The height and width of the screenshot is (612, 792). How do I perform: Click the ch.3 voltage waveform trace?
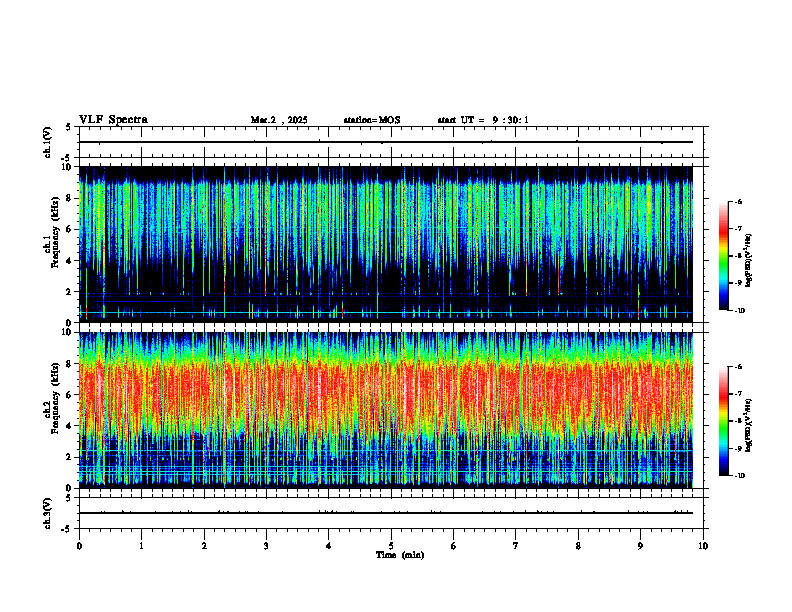point(386,513)
